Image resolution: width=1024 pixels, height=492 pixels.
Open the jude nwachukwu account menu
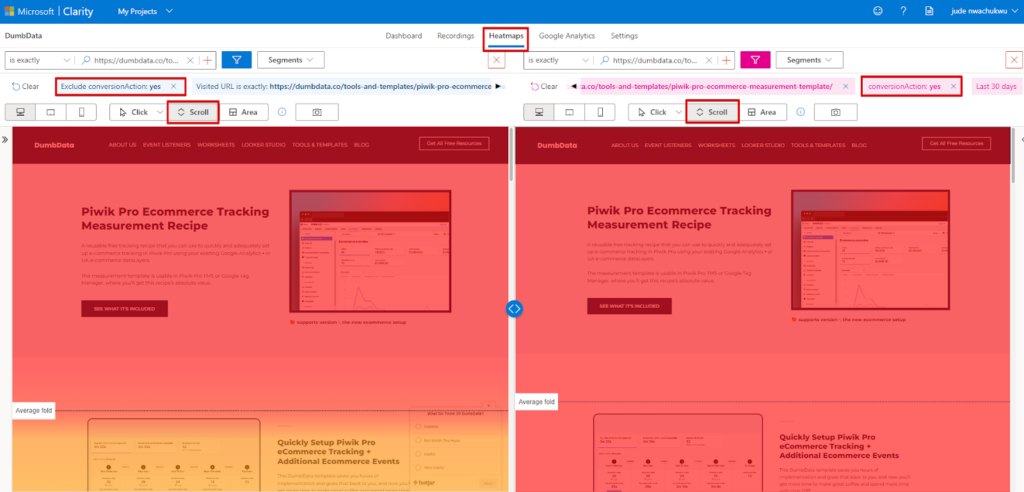[x=985, y=11]
